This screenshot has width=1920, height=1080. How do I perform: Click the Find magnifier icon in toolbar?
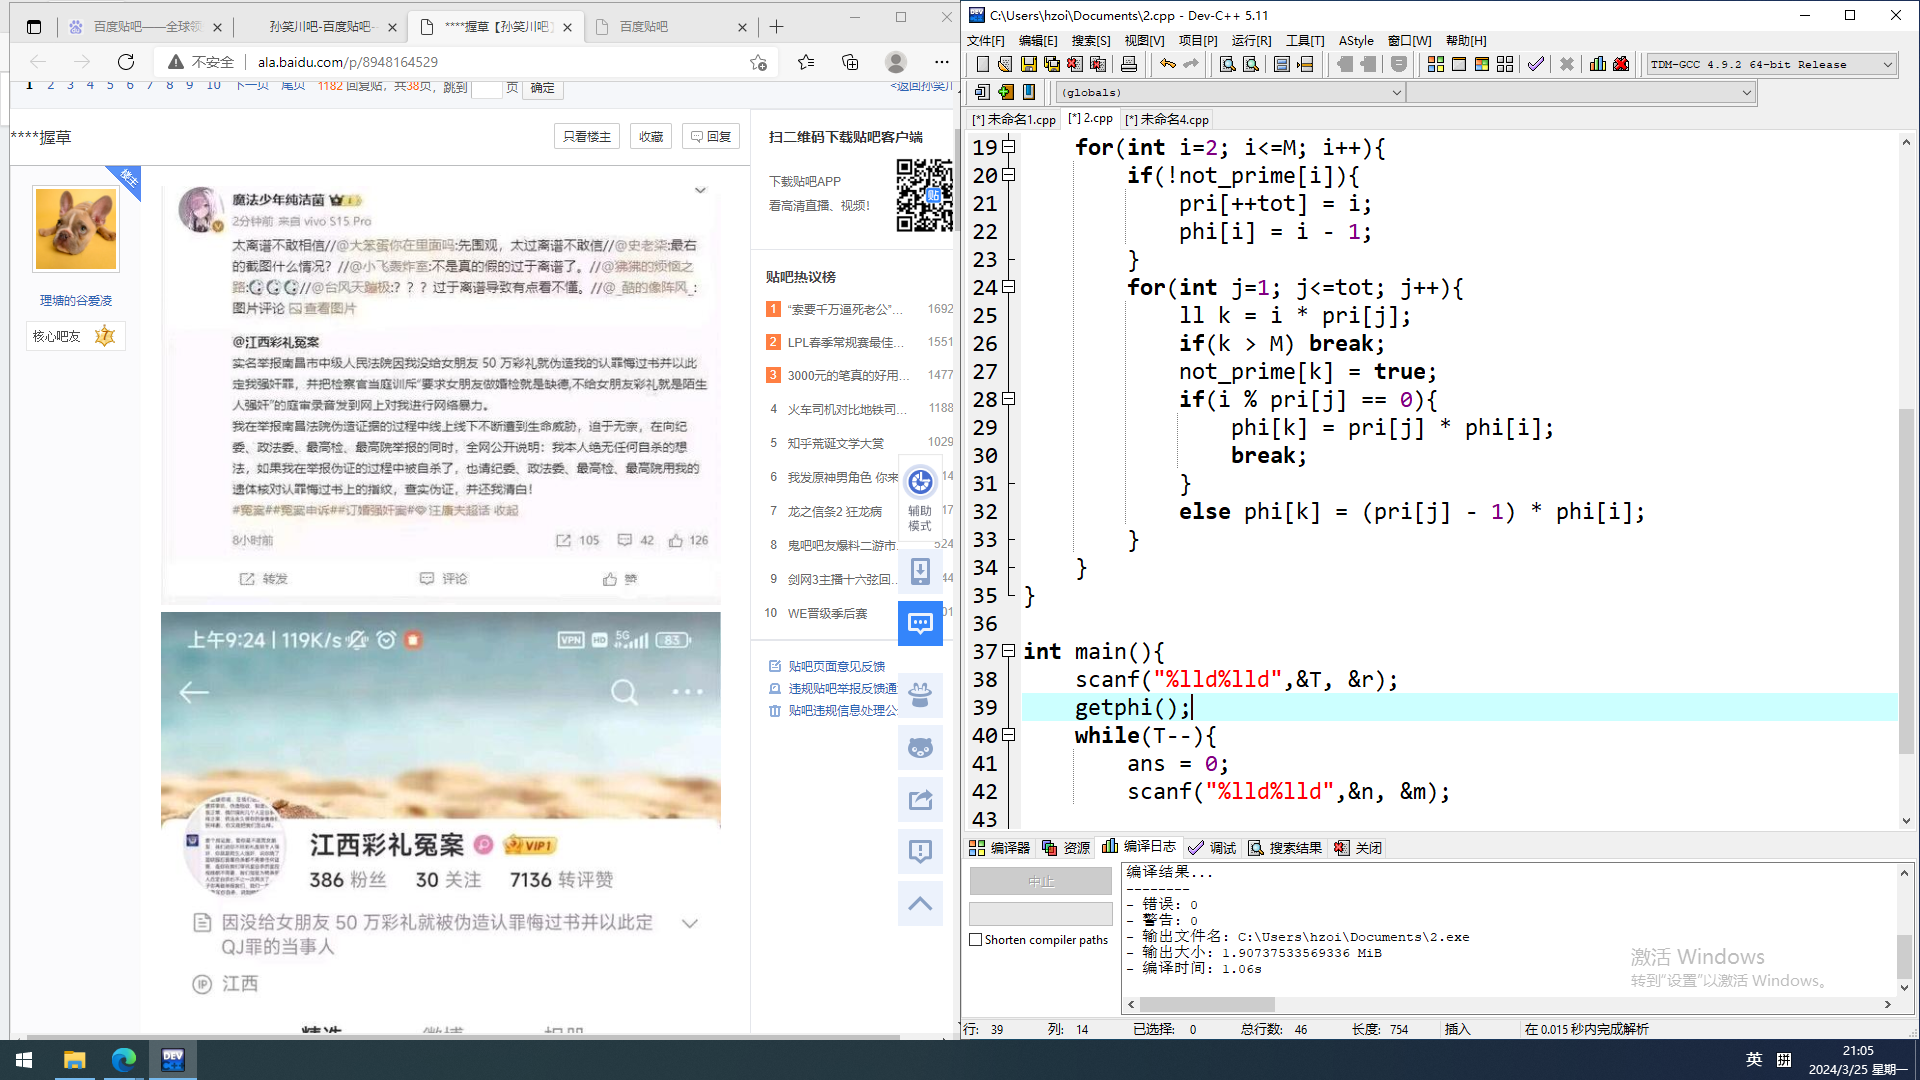point(1227,64)
